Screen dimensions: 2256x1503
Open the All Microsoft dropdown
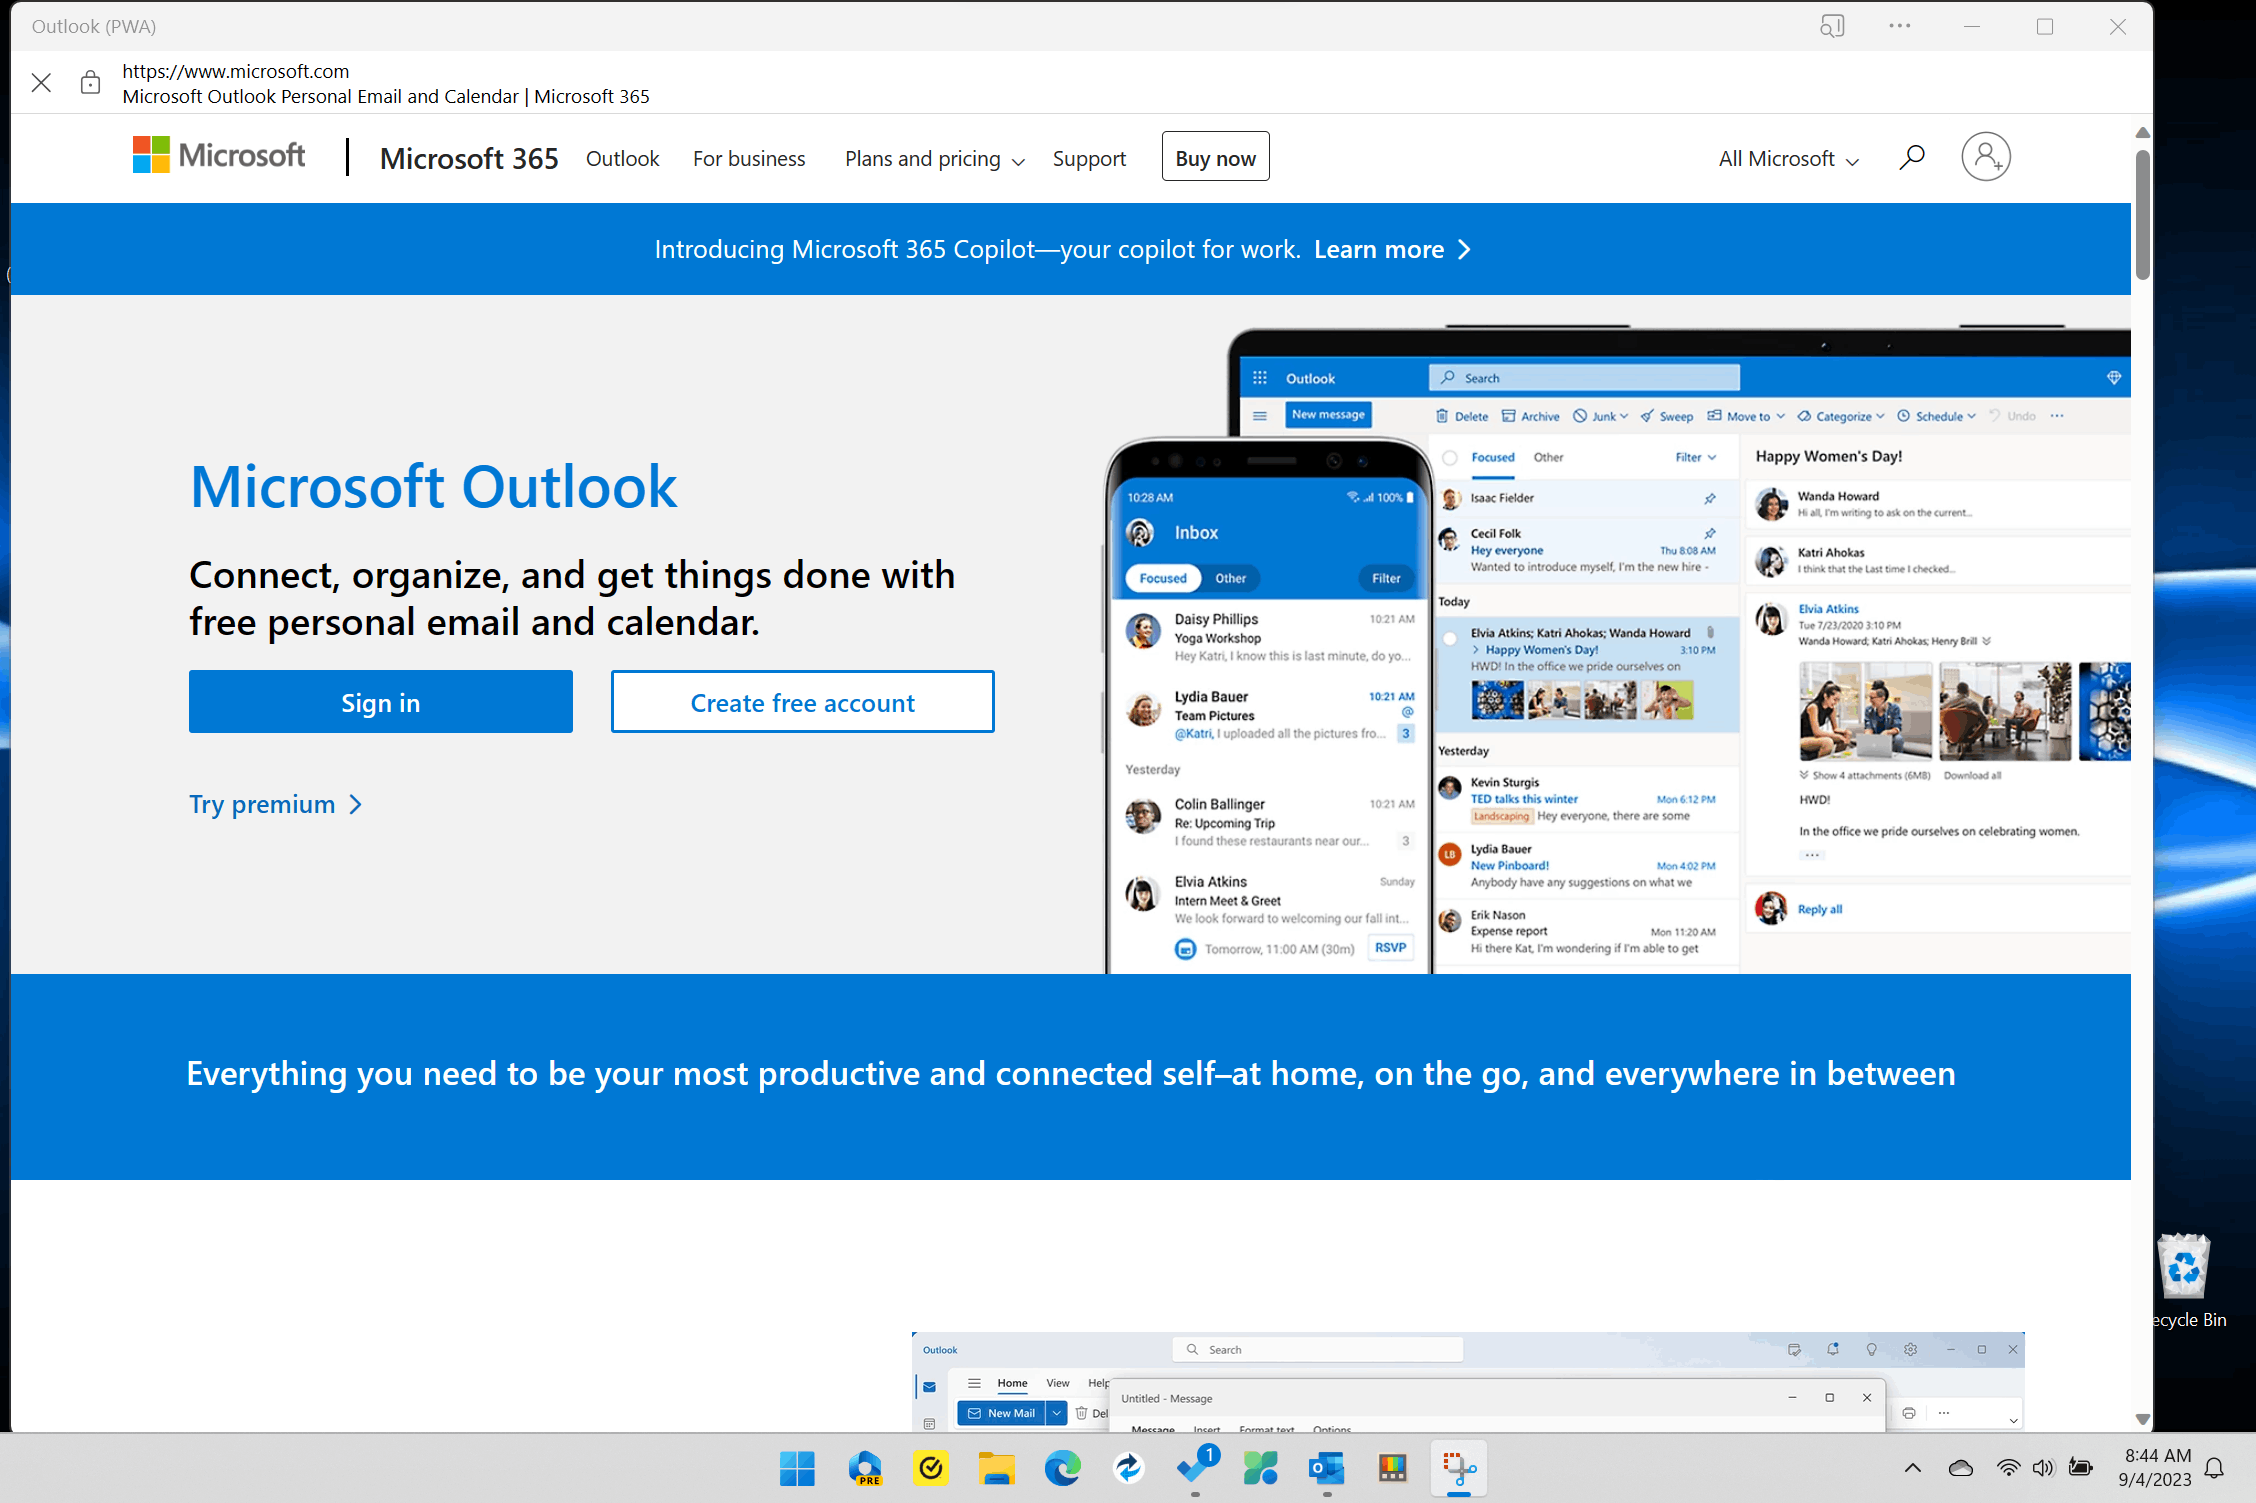point(1786,158)
